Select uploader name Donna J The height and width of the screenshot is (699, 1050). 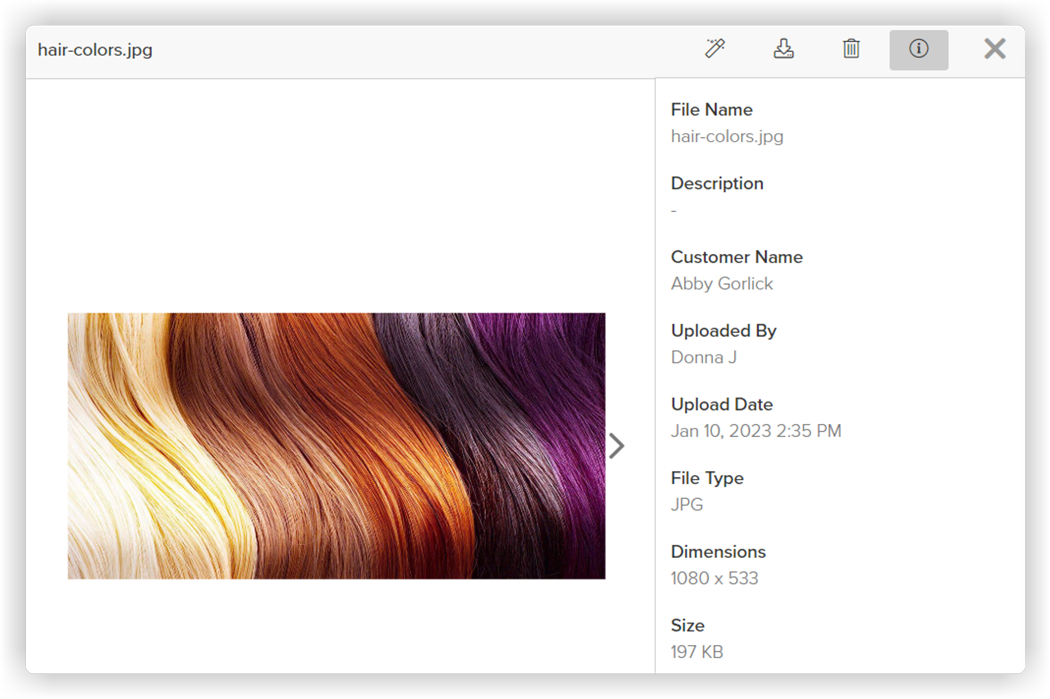(x=704, y=358)
